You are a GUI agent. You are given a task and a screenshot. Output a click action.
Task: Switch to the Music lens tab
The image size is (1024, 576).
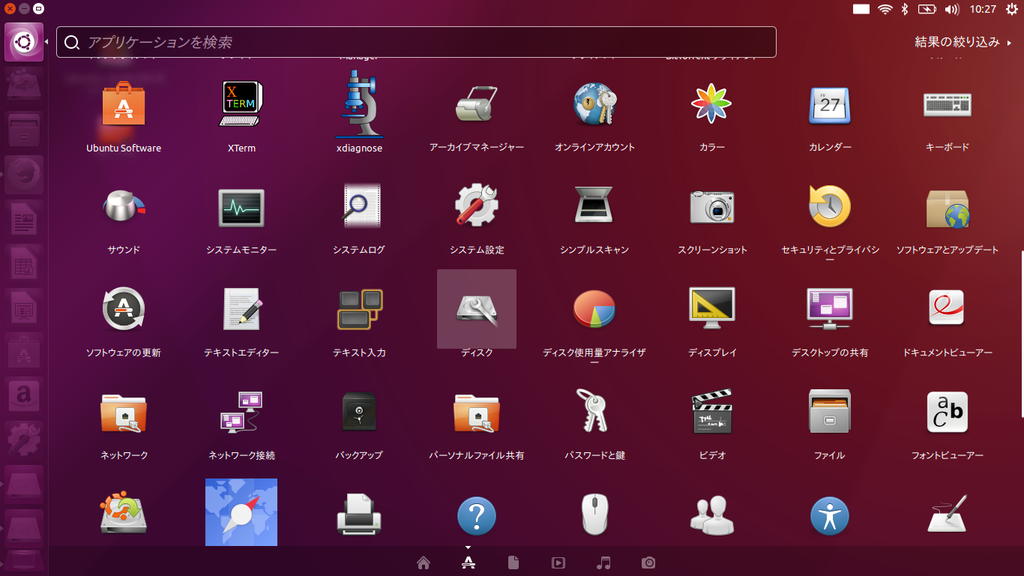coord(603,563)
